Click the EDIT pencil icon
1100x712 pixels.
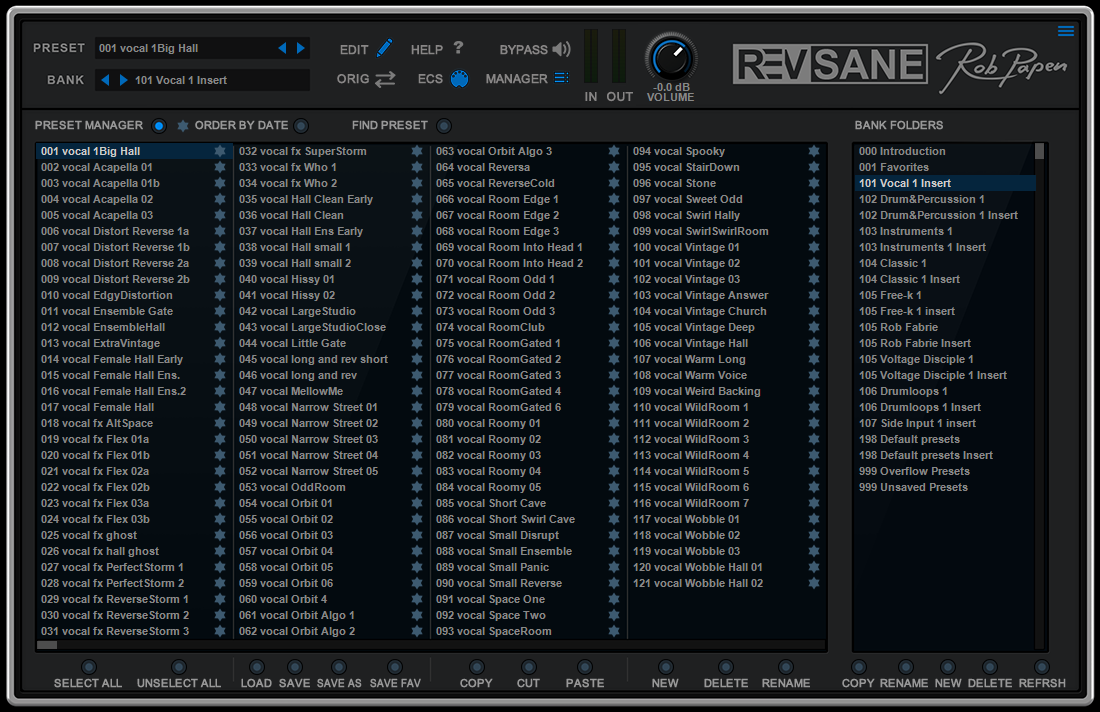pyautogui.click(x=384, y=48)
